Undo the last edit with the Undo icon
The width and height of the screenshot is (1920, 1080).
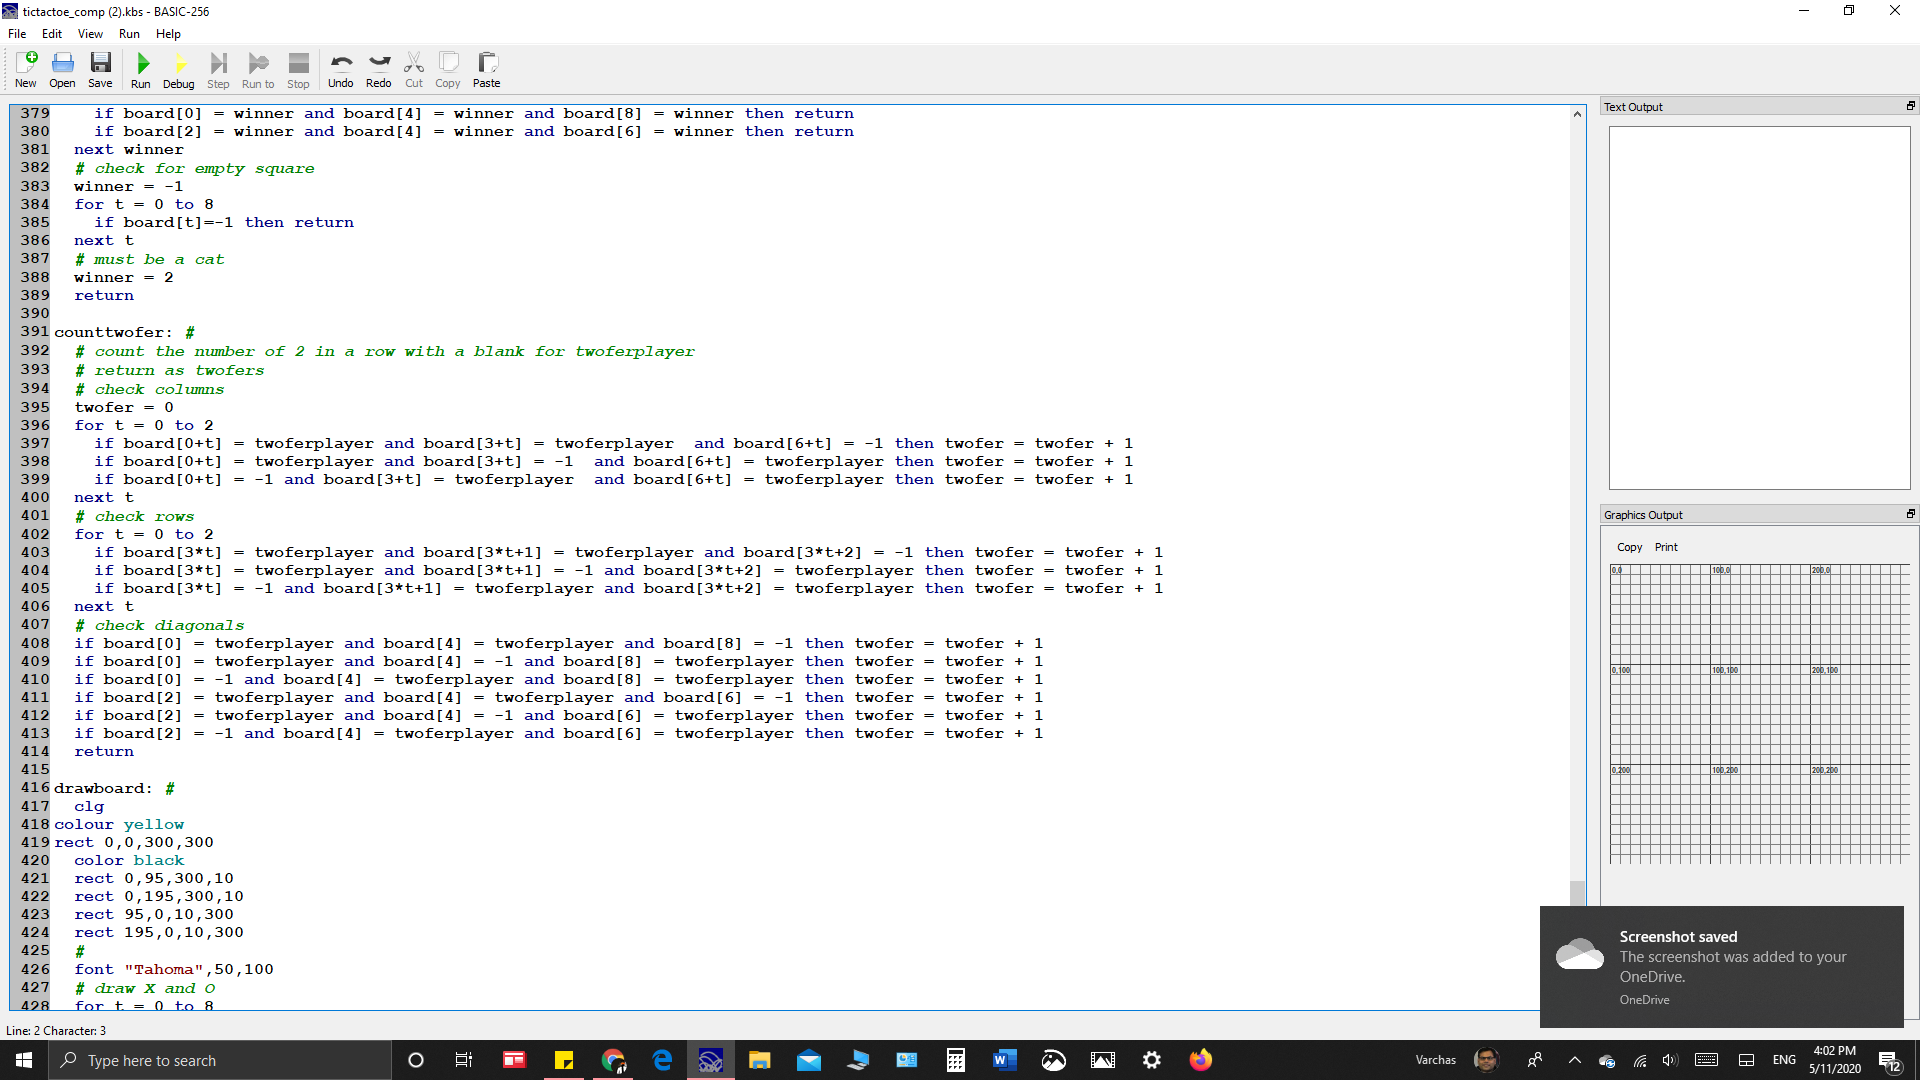click(x=341, y=70)
